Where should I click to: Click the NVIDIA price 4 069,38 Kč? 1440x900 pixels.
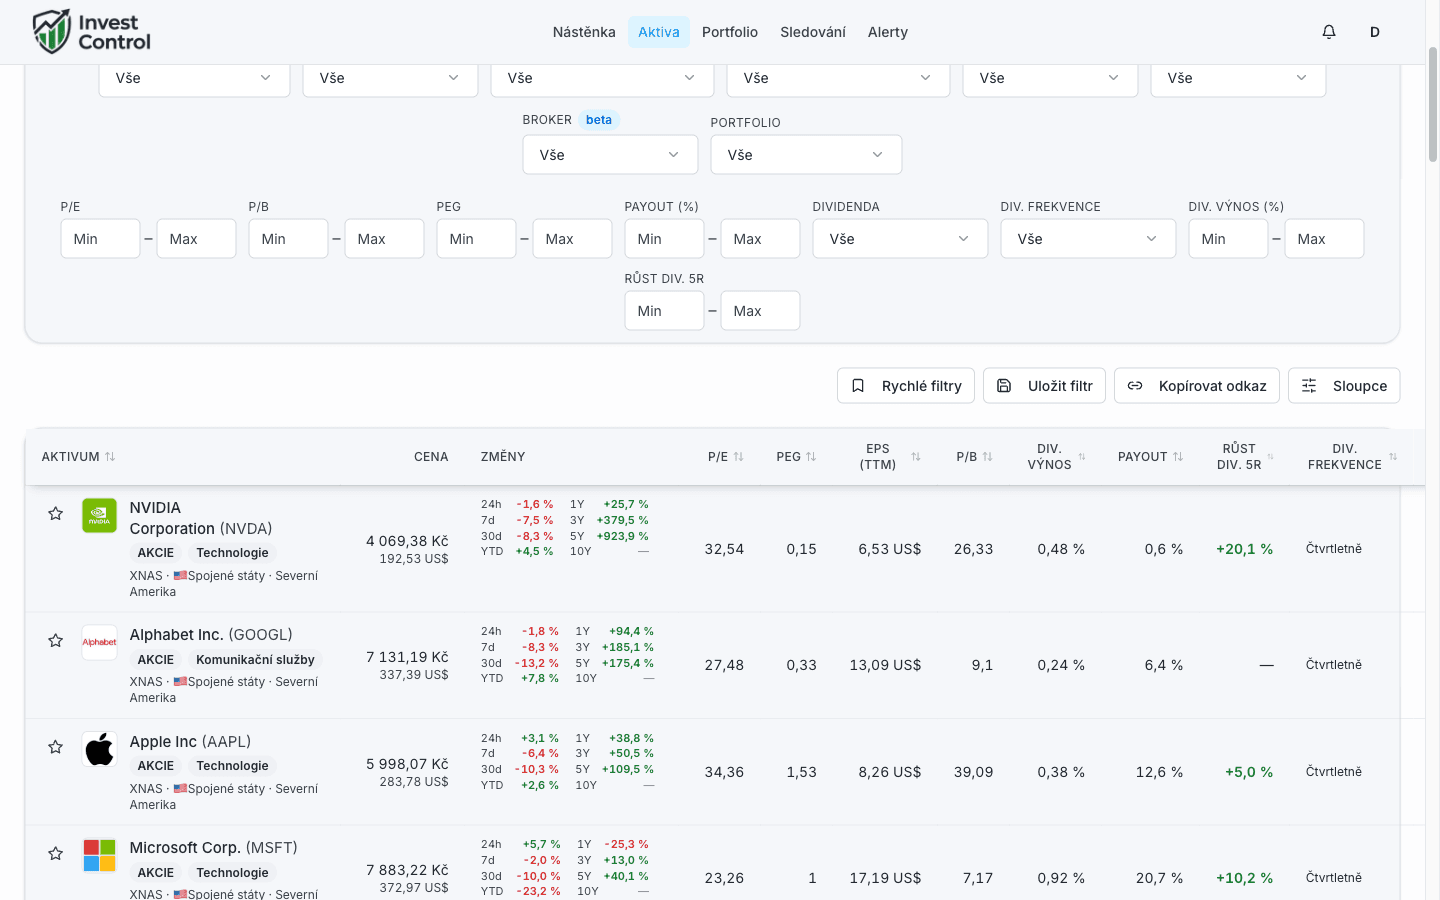pyautogui.click(x=407, y=541)
